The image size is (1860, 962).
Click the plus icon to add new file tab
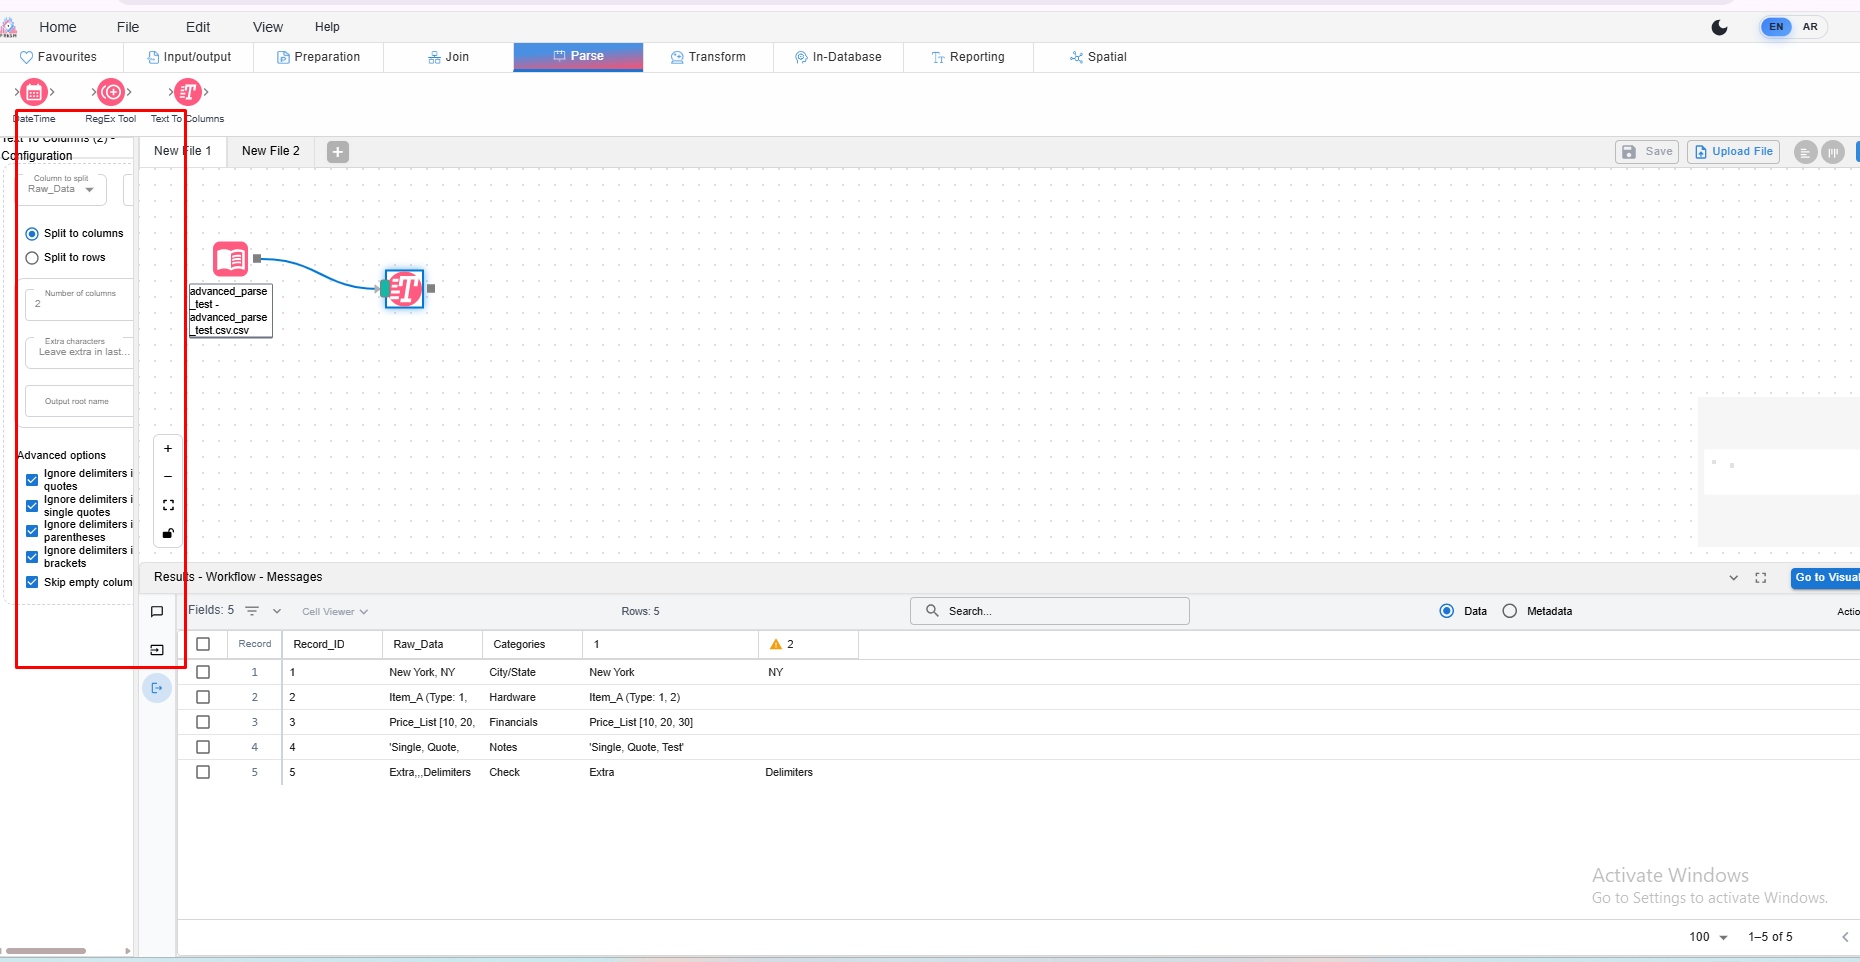(338, 152)
